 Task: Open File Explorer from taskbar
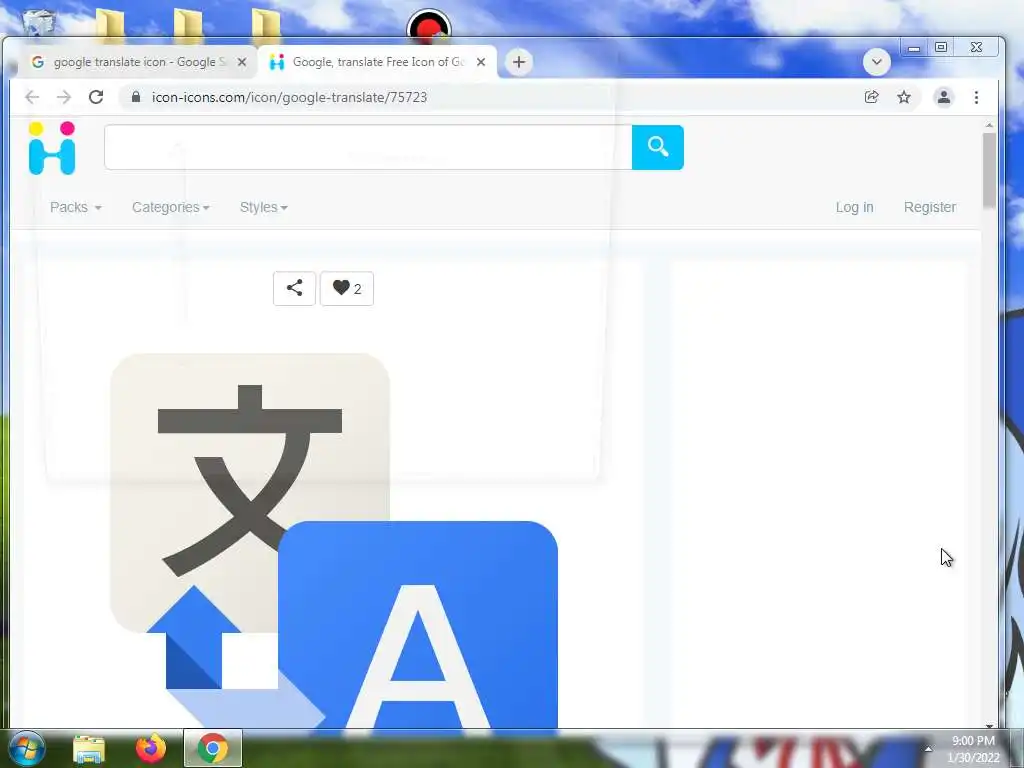point(89,749)
